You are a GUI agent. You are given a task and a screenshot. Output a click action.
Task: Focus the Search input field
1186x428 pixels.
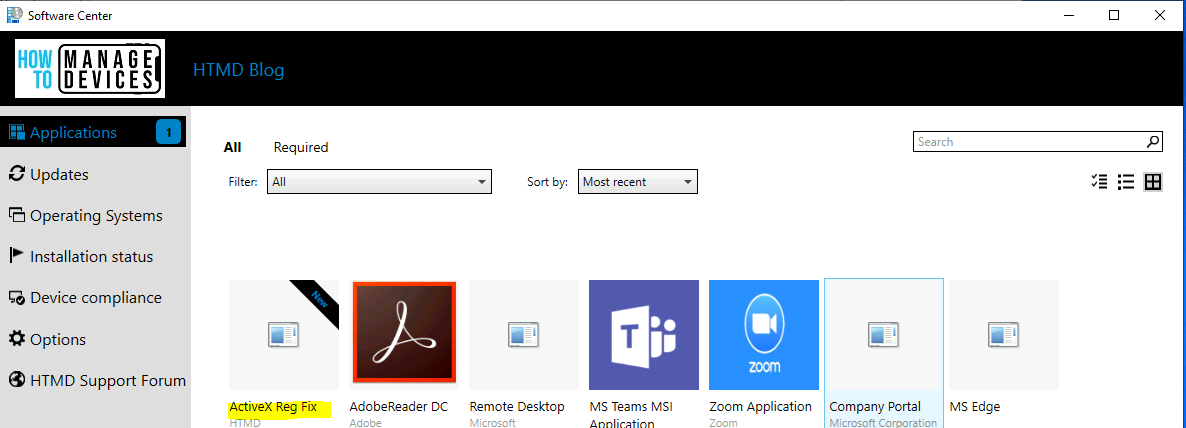(x=1028, y=142)
